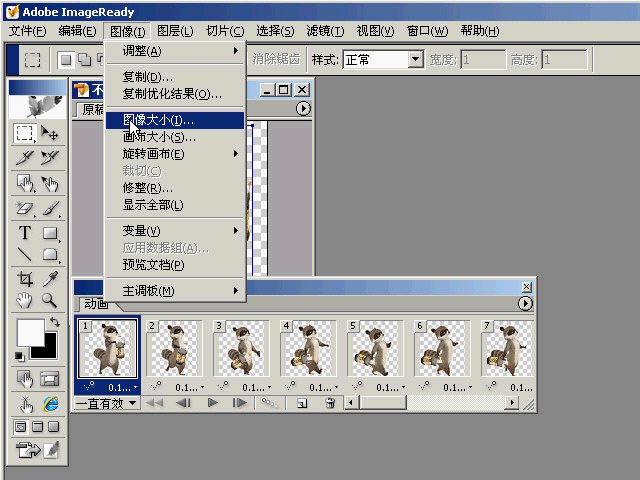
Task: Select the Rectangle shape tool
Action: [x=50, y=233]
